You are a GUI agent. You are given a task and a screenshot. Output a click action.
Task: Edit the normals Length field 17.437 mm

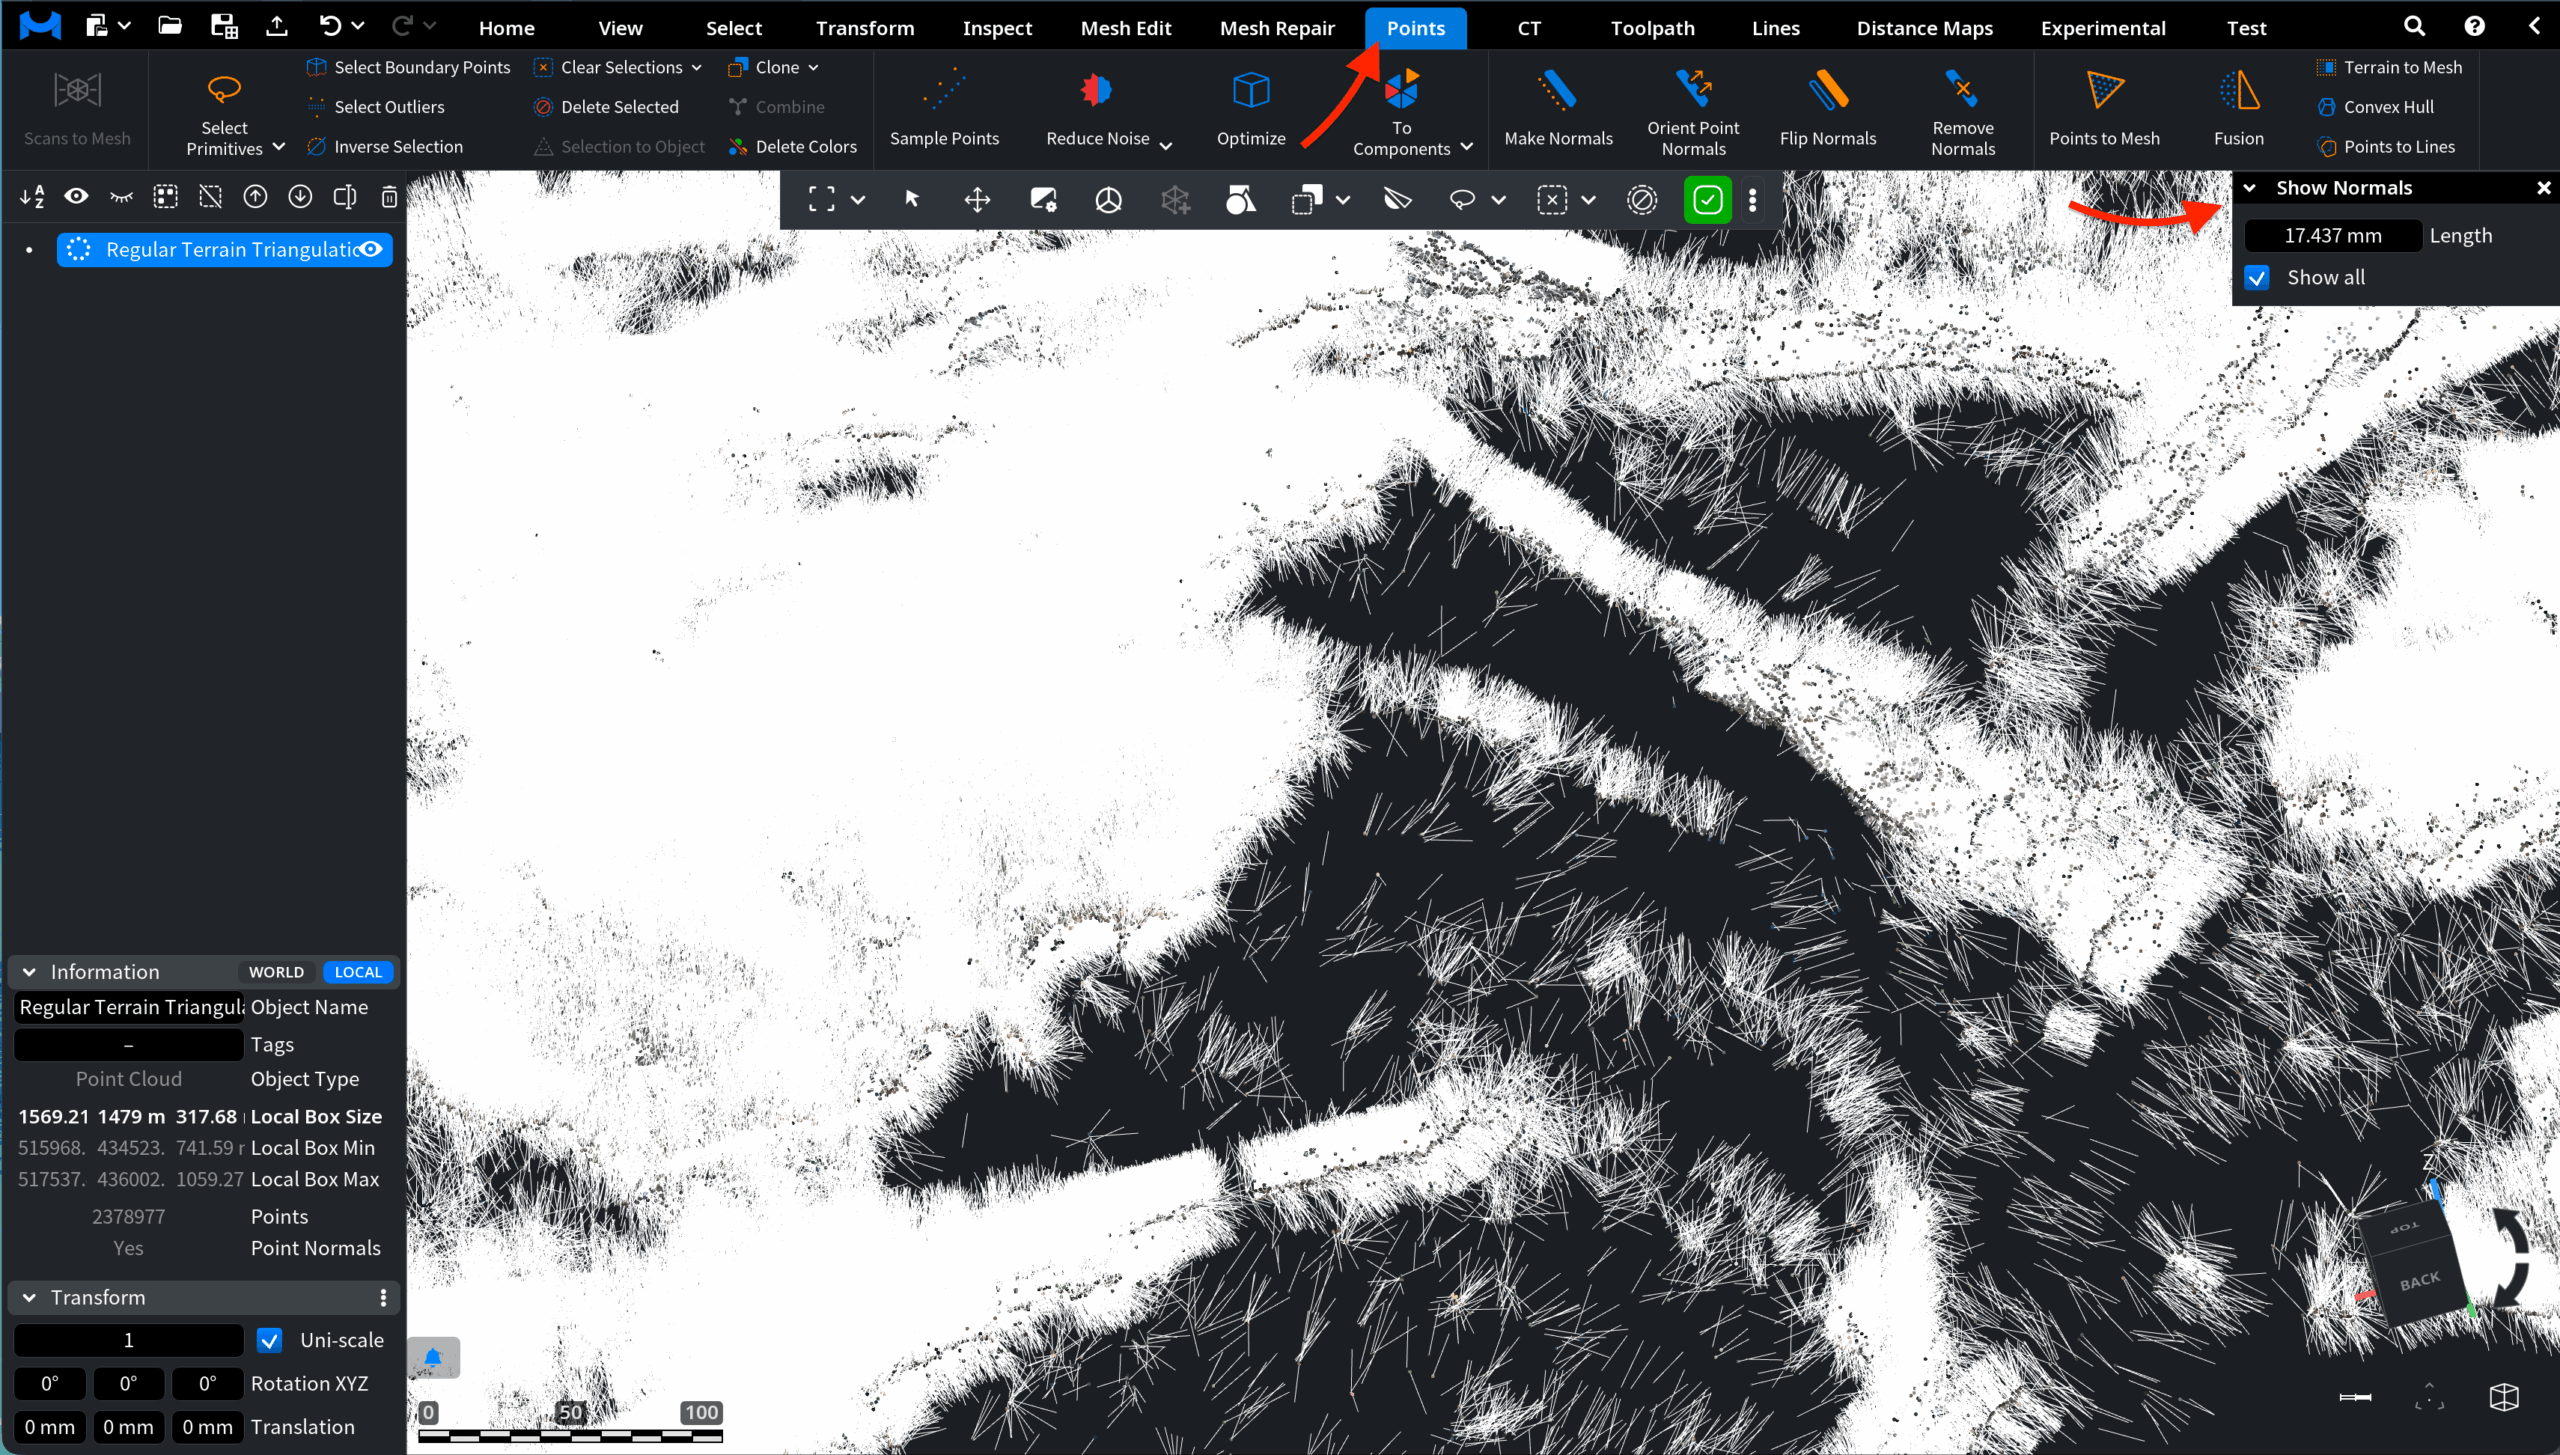(x=2332, y=236)
